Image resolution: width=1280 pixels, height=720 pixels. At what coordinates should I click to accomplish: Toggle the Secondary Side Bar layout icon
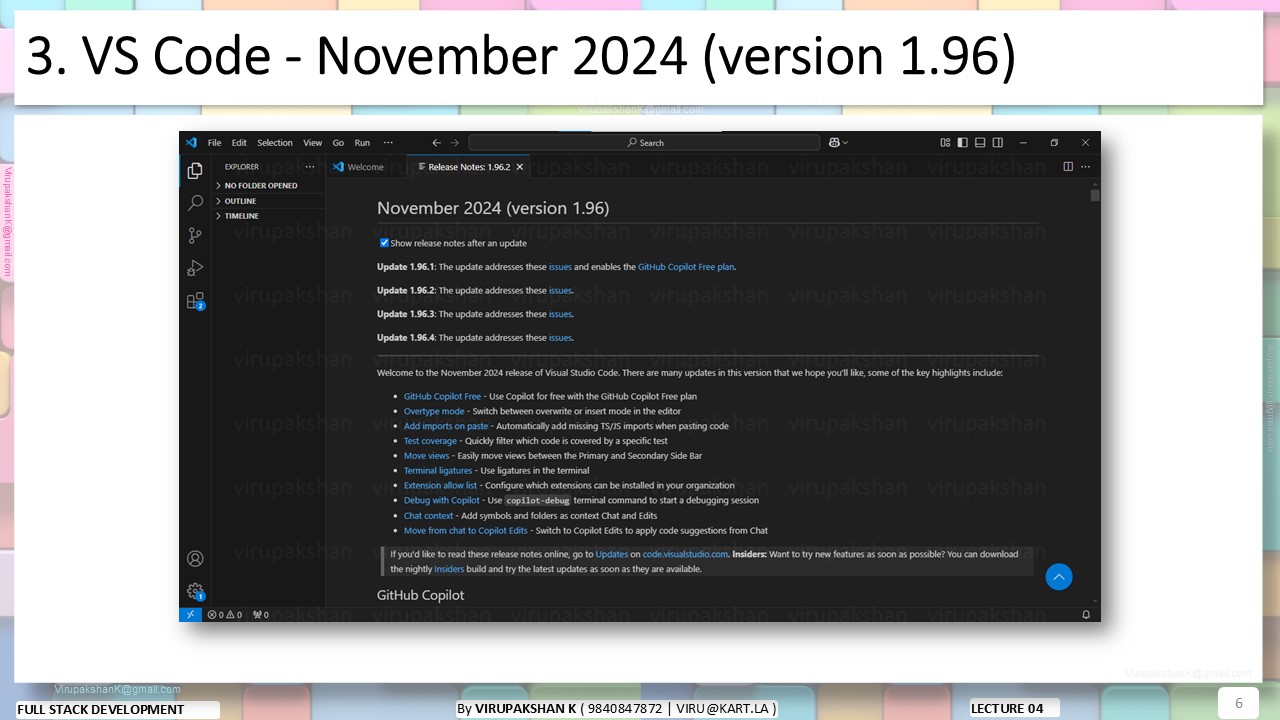[998, 143]
